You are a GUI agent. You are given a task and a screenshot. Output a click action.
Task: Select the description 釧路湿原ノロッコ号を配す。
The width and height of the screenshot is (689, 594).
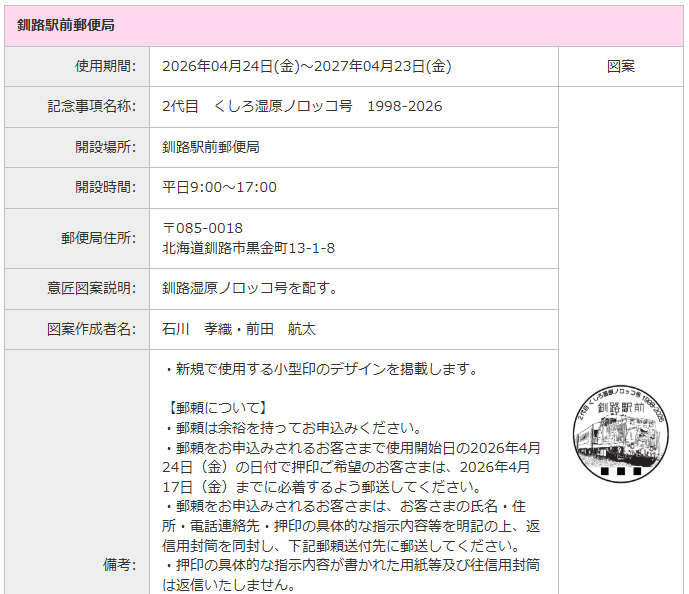coord(250,288)
